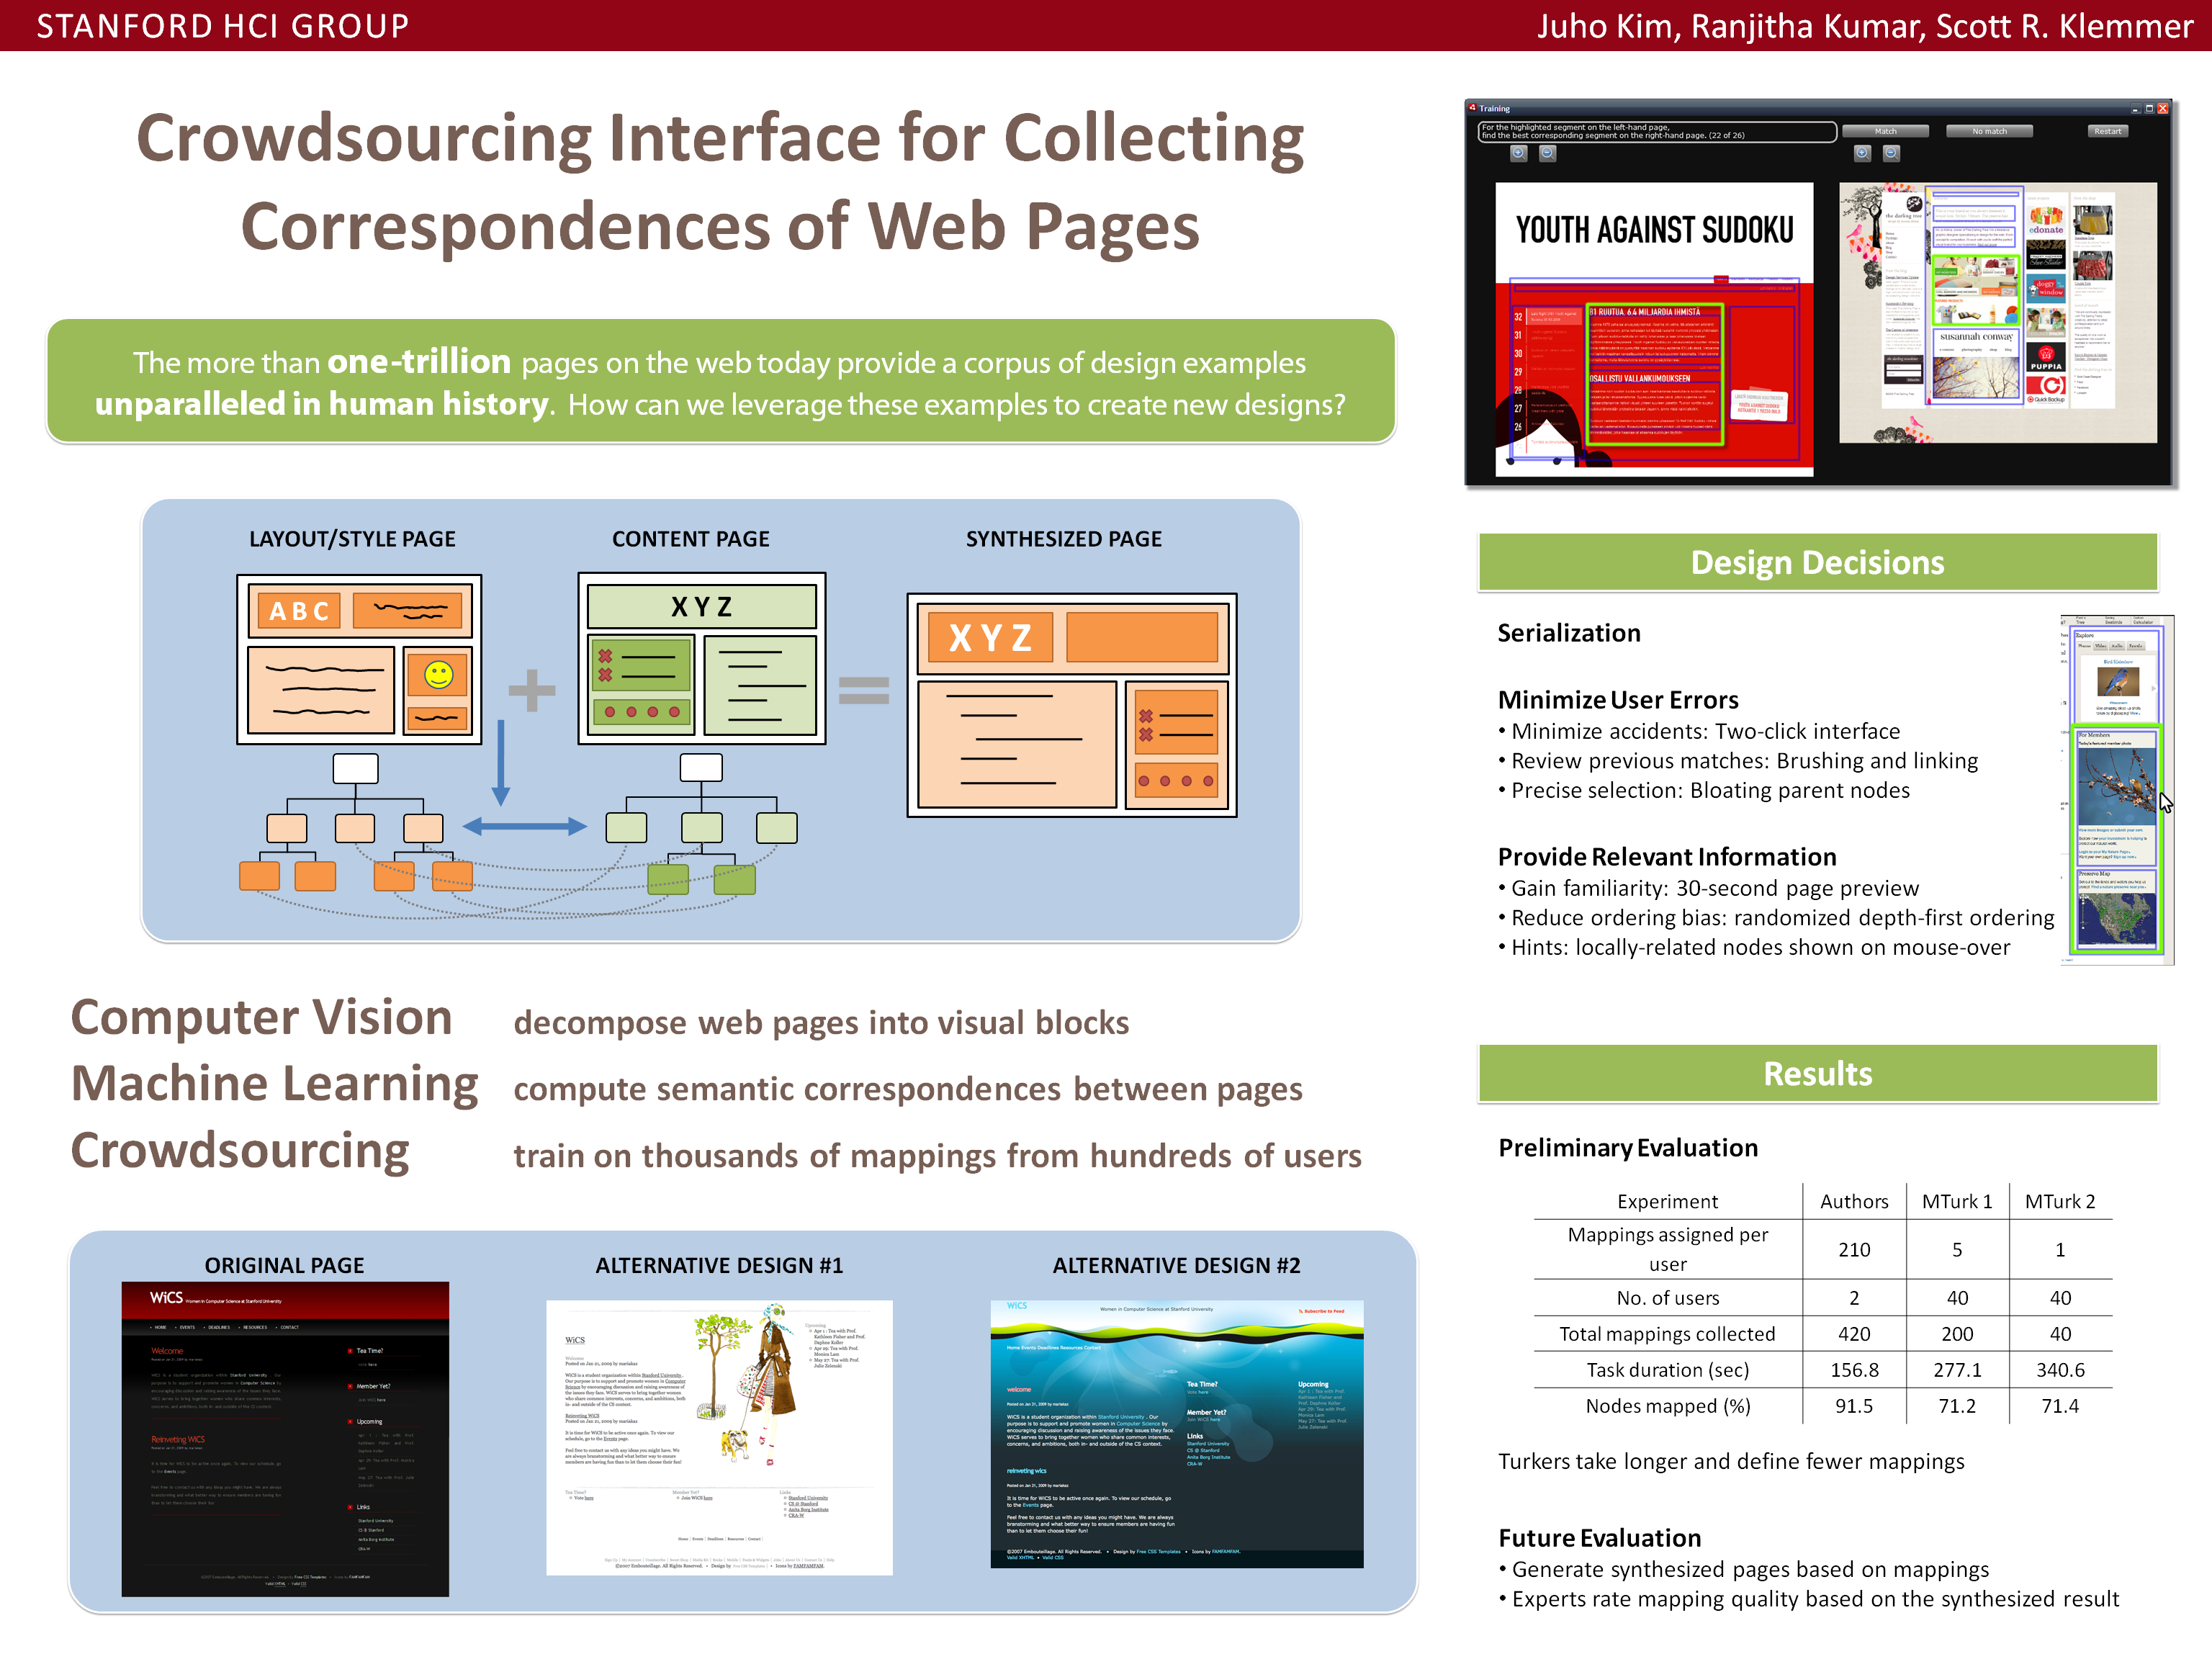This screenshot has width=2212, height=1659.
Task: Click the Alternative Design #2 thumbnail
Action: 1176,1433
